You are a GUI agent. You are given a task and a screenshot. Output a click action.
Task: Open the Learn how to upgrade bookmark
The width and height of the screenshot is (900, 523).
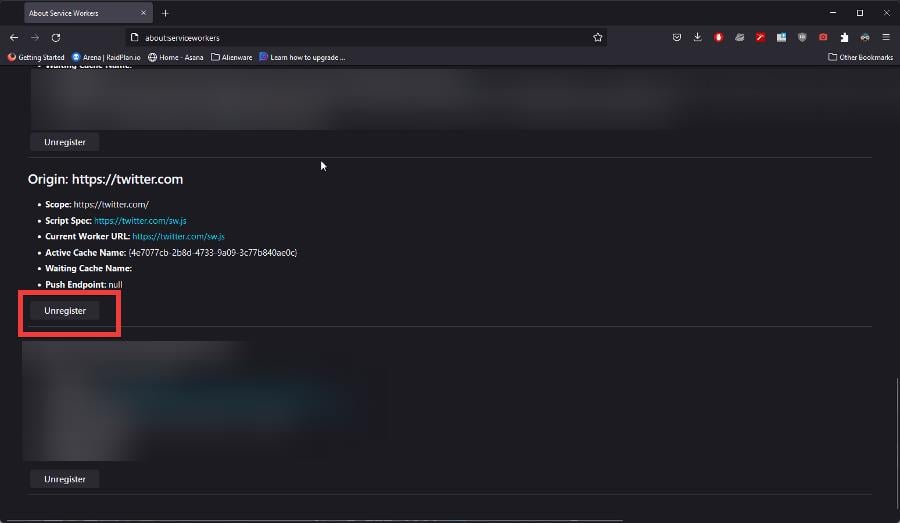tap(302, 57)
